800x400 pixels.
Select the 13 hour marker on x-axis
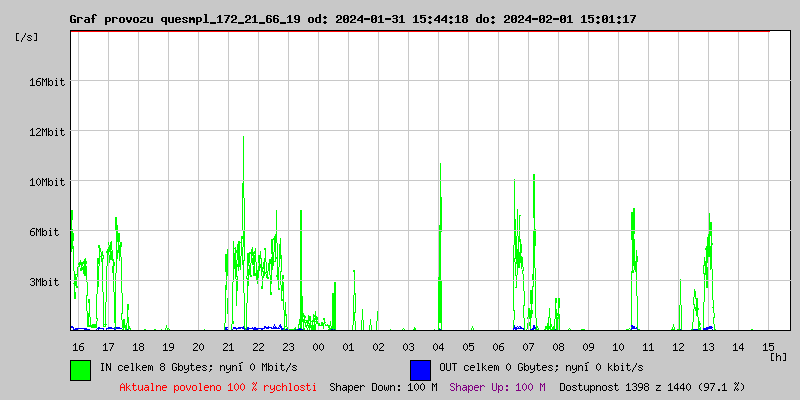tap(708, 346)
